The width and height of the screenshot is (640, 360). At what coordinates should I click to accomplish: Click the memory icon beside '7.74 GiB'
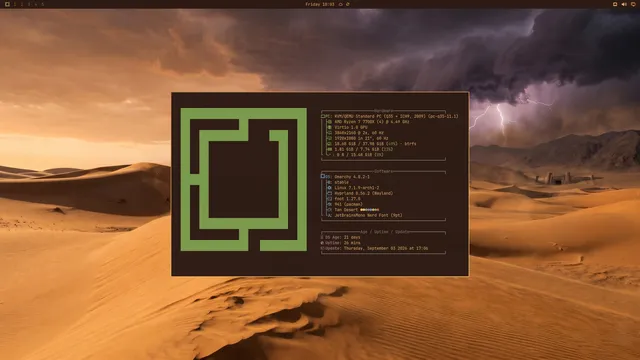pos(329,149)
